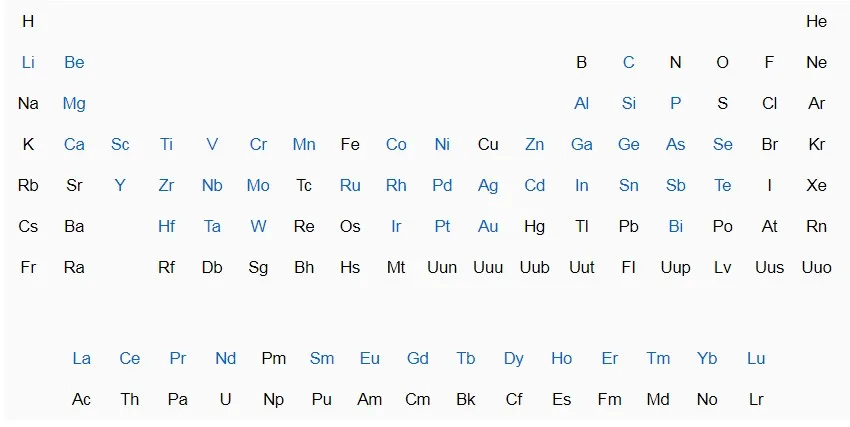Click the Pd element link
This screenshot has width=850, height=427.
pyautogui.click(x=442, y=185)
